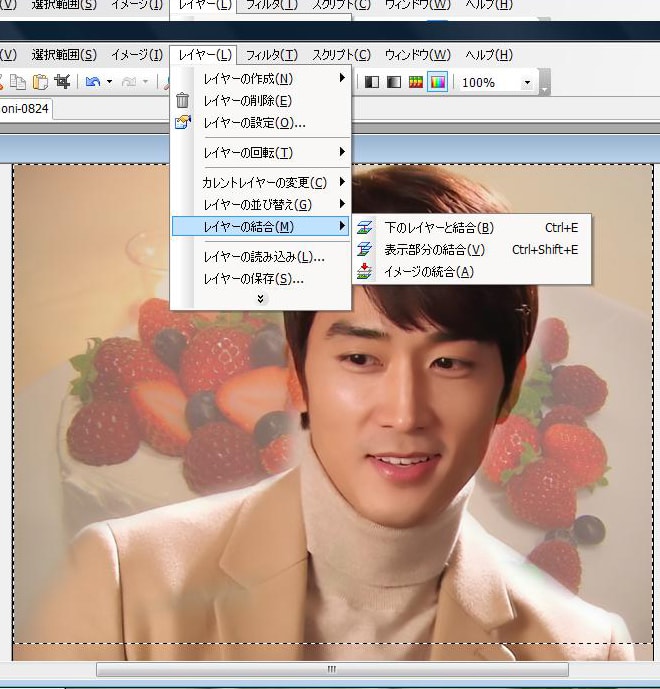Open the dropdown arrow beside Undo
This screenshot has width=660, height=689.
[x=108, y=82]
